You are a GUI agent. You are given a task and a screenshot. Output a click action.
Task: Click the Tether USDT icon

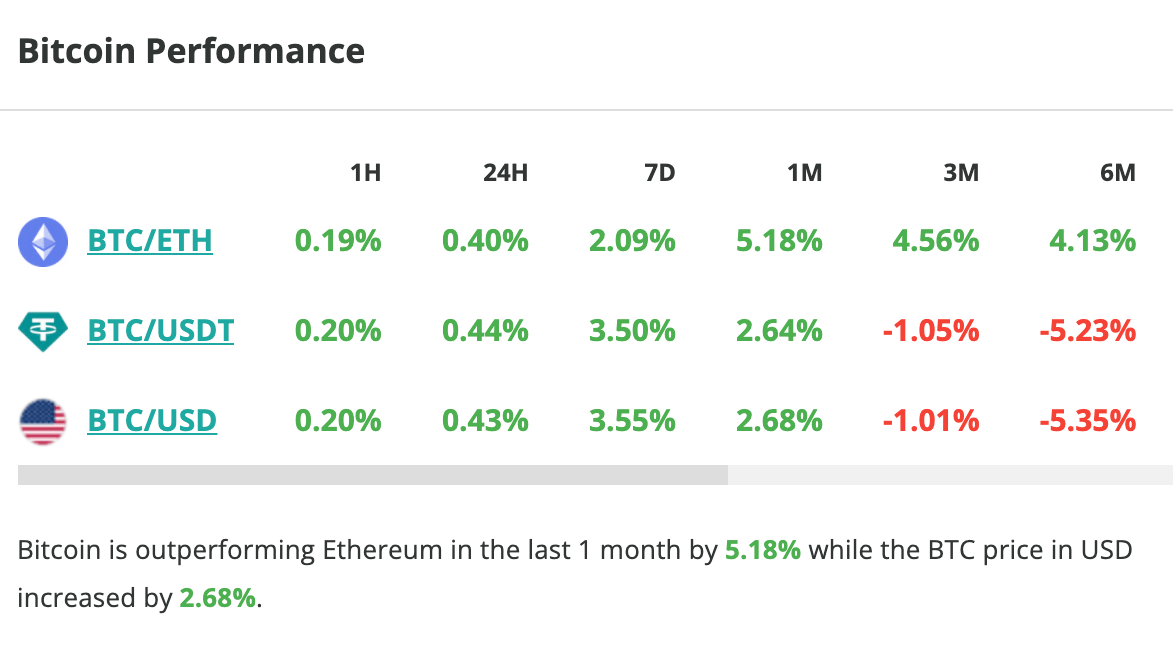click(x=43, y=330)
